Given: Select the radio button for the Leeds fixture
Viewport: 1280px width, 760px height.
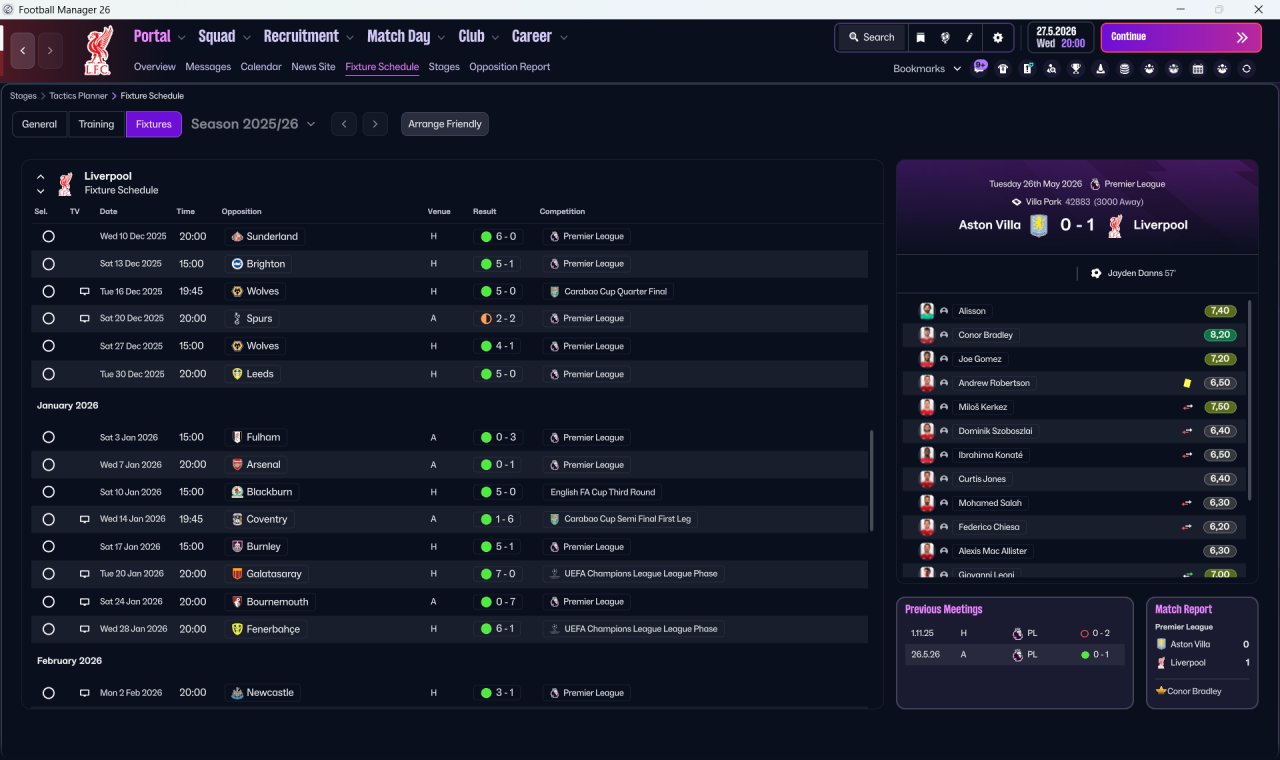Looking at the screenshot, I should click(48, 374).
